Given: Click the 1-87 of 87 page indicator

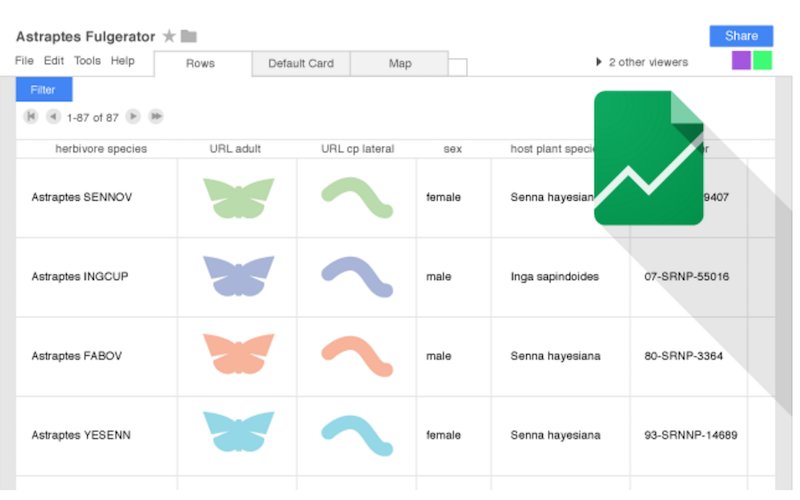Looking at the screenshot, I should coord(93,118).
